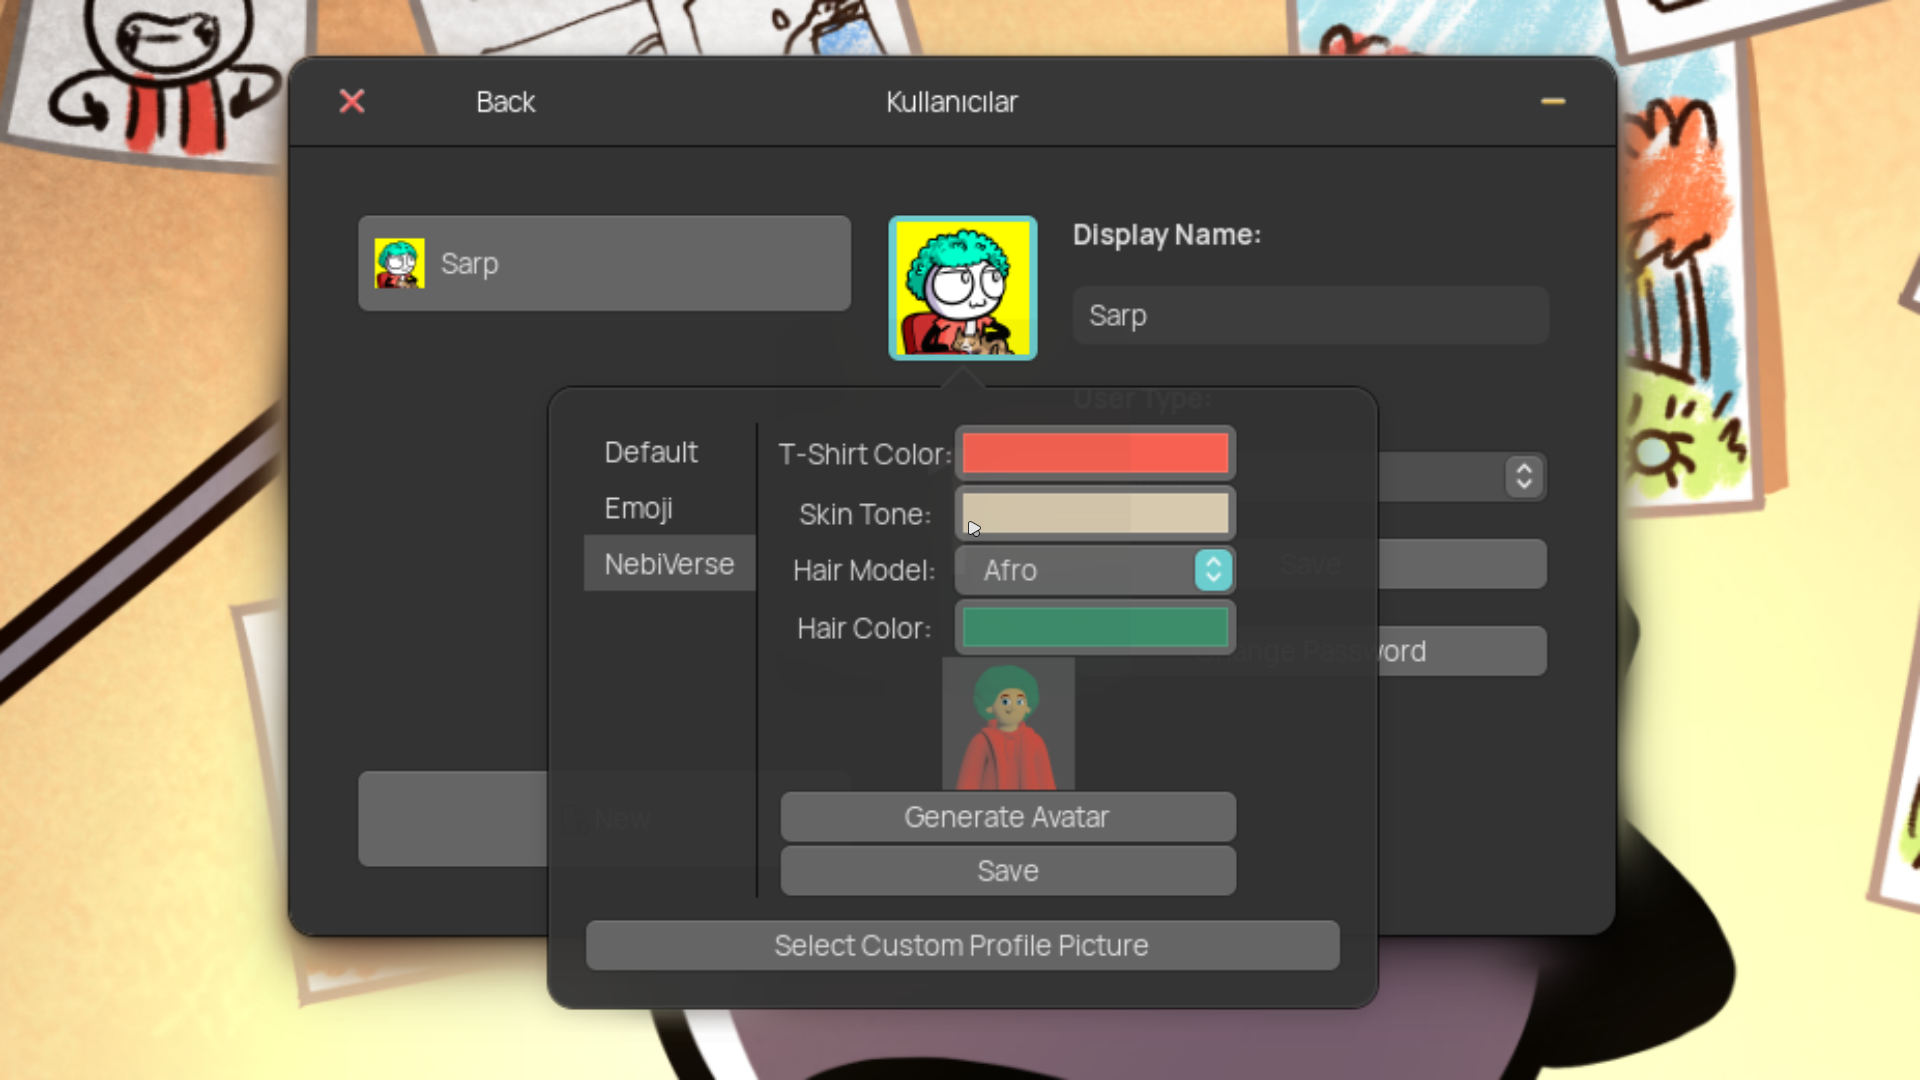1920x1080 pixels.
Task: Click the Change Password button behind popup
Action: [x=1462, y=651]
